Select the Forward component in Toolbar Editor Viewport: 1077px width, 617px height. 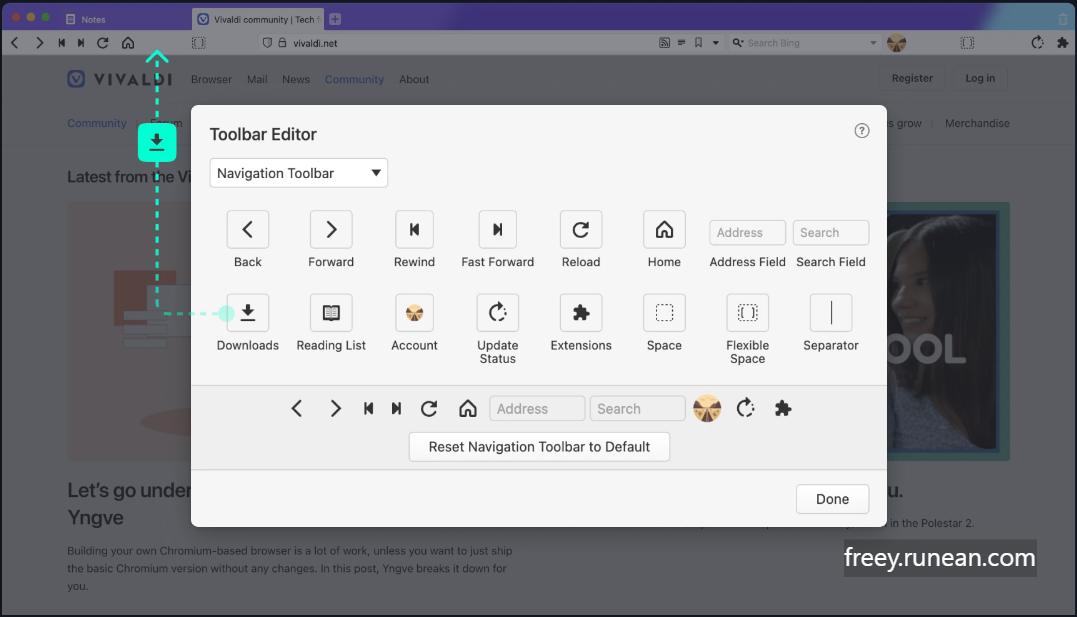tap(331, 229)
